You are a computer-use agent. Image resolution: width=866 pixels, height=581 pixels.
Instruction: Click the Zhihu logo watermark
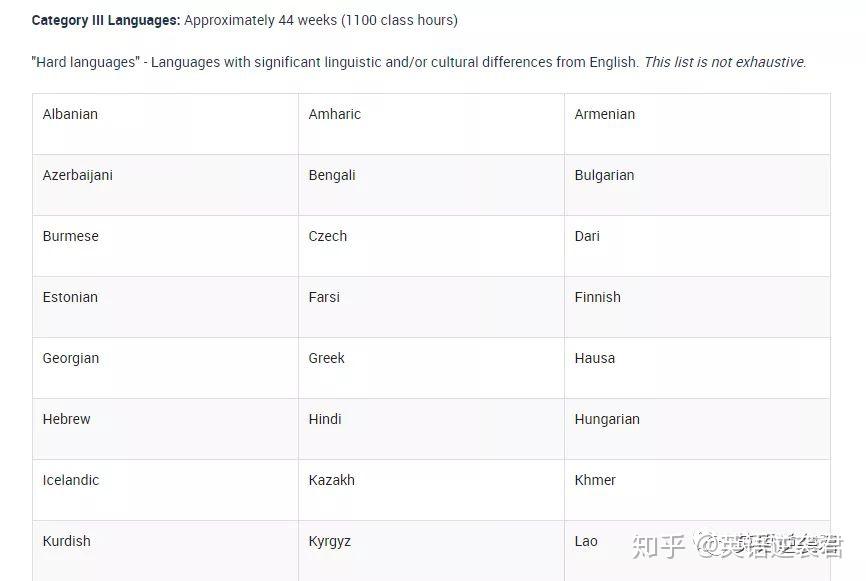[660, 546]
